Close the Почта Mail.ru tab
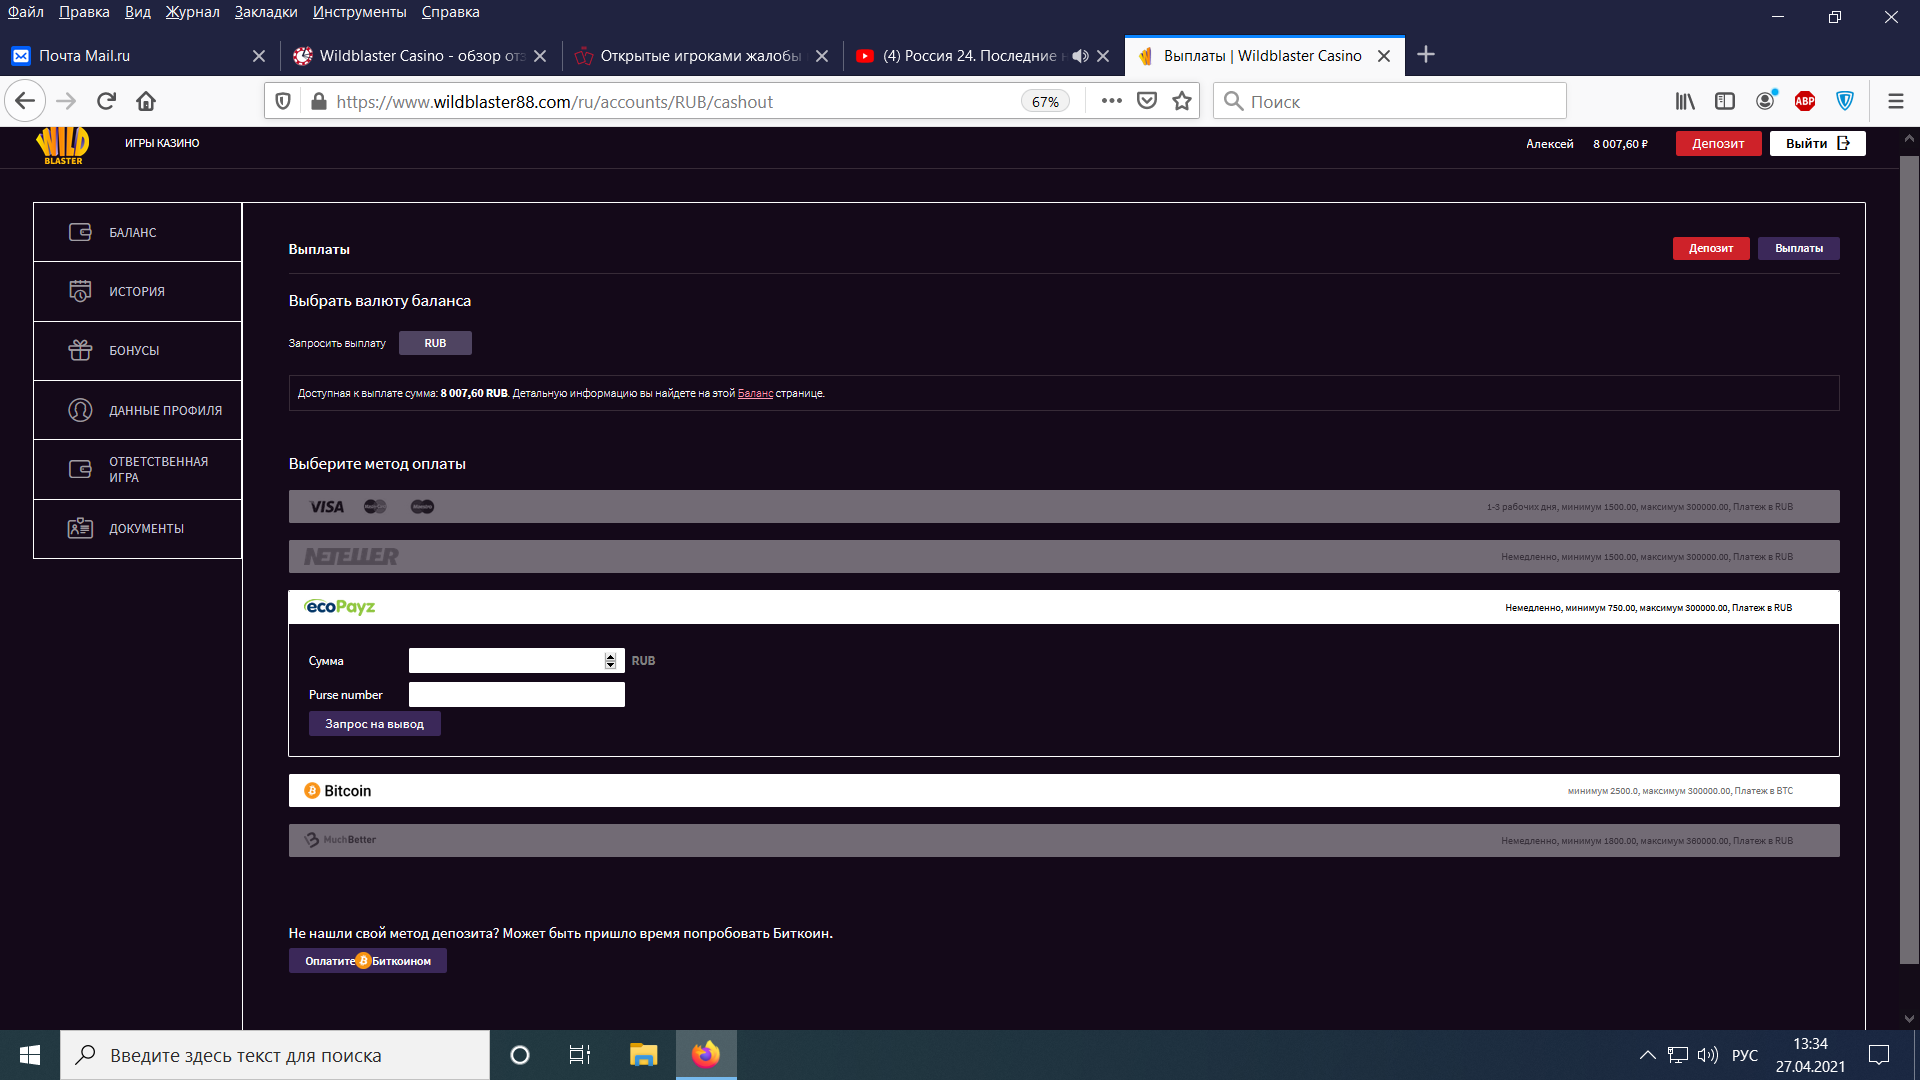The image size is (1920, 1080). (259, 56)
